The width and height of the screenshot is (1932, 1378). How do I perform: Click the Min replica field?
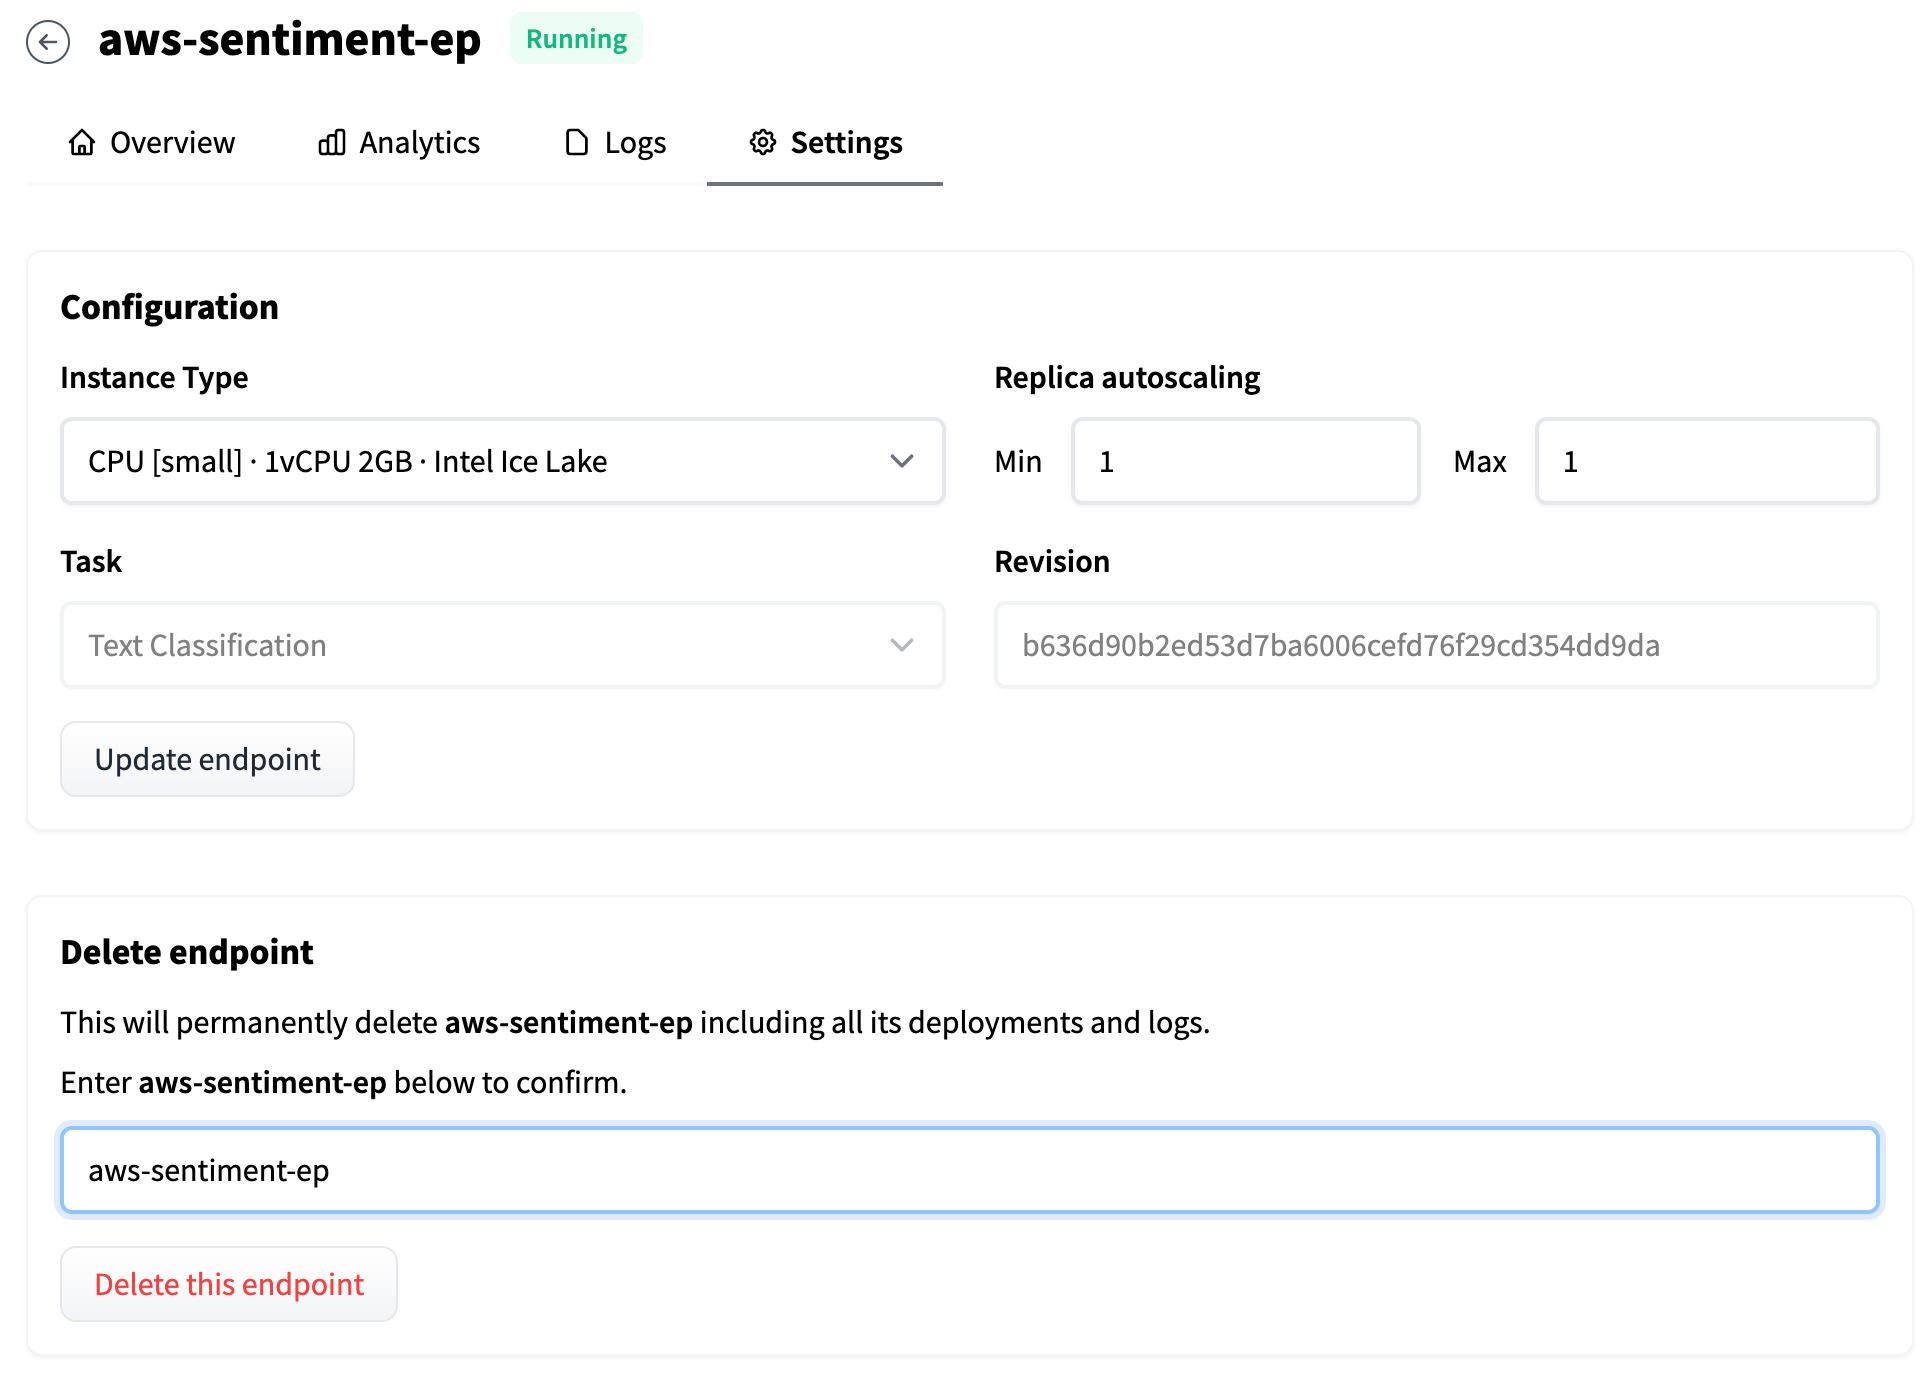1245,461
